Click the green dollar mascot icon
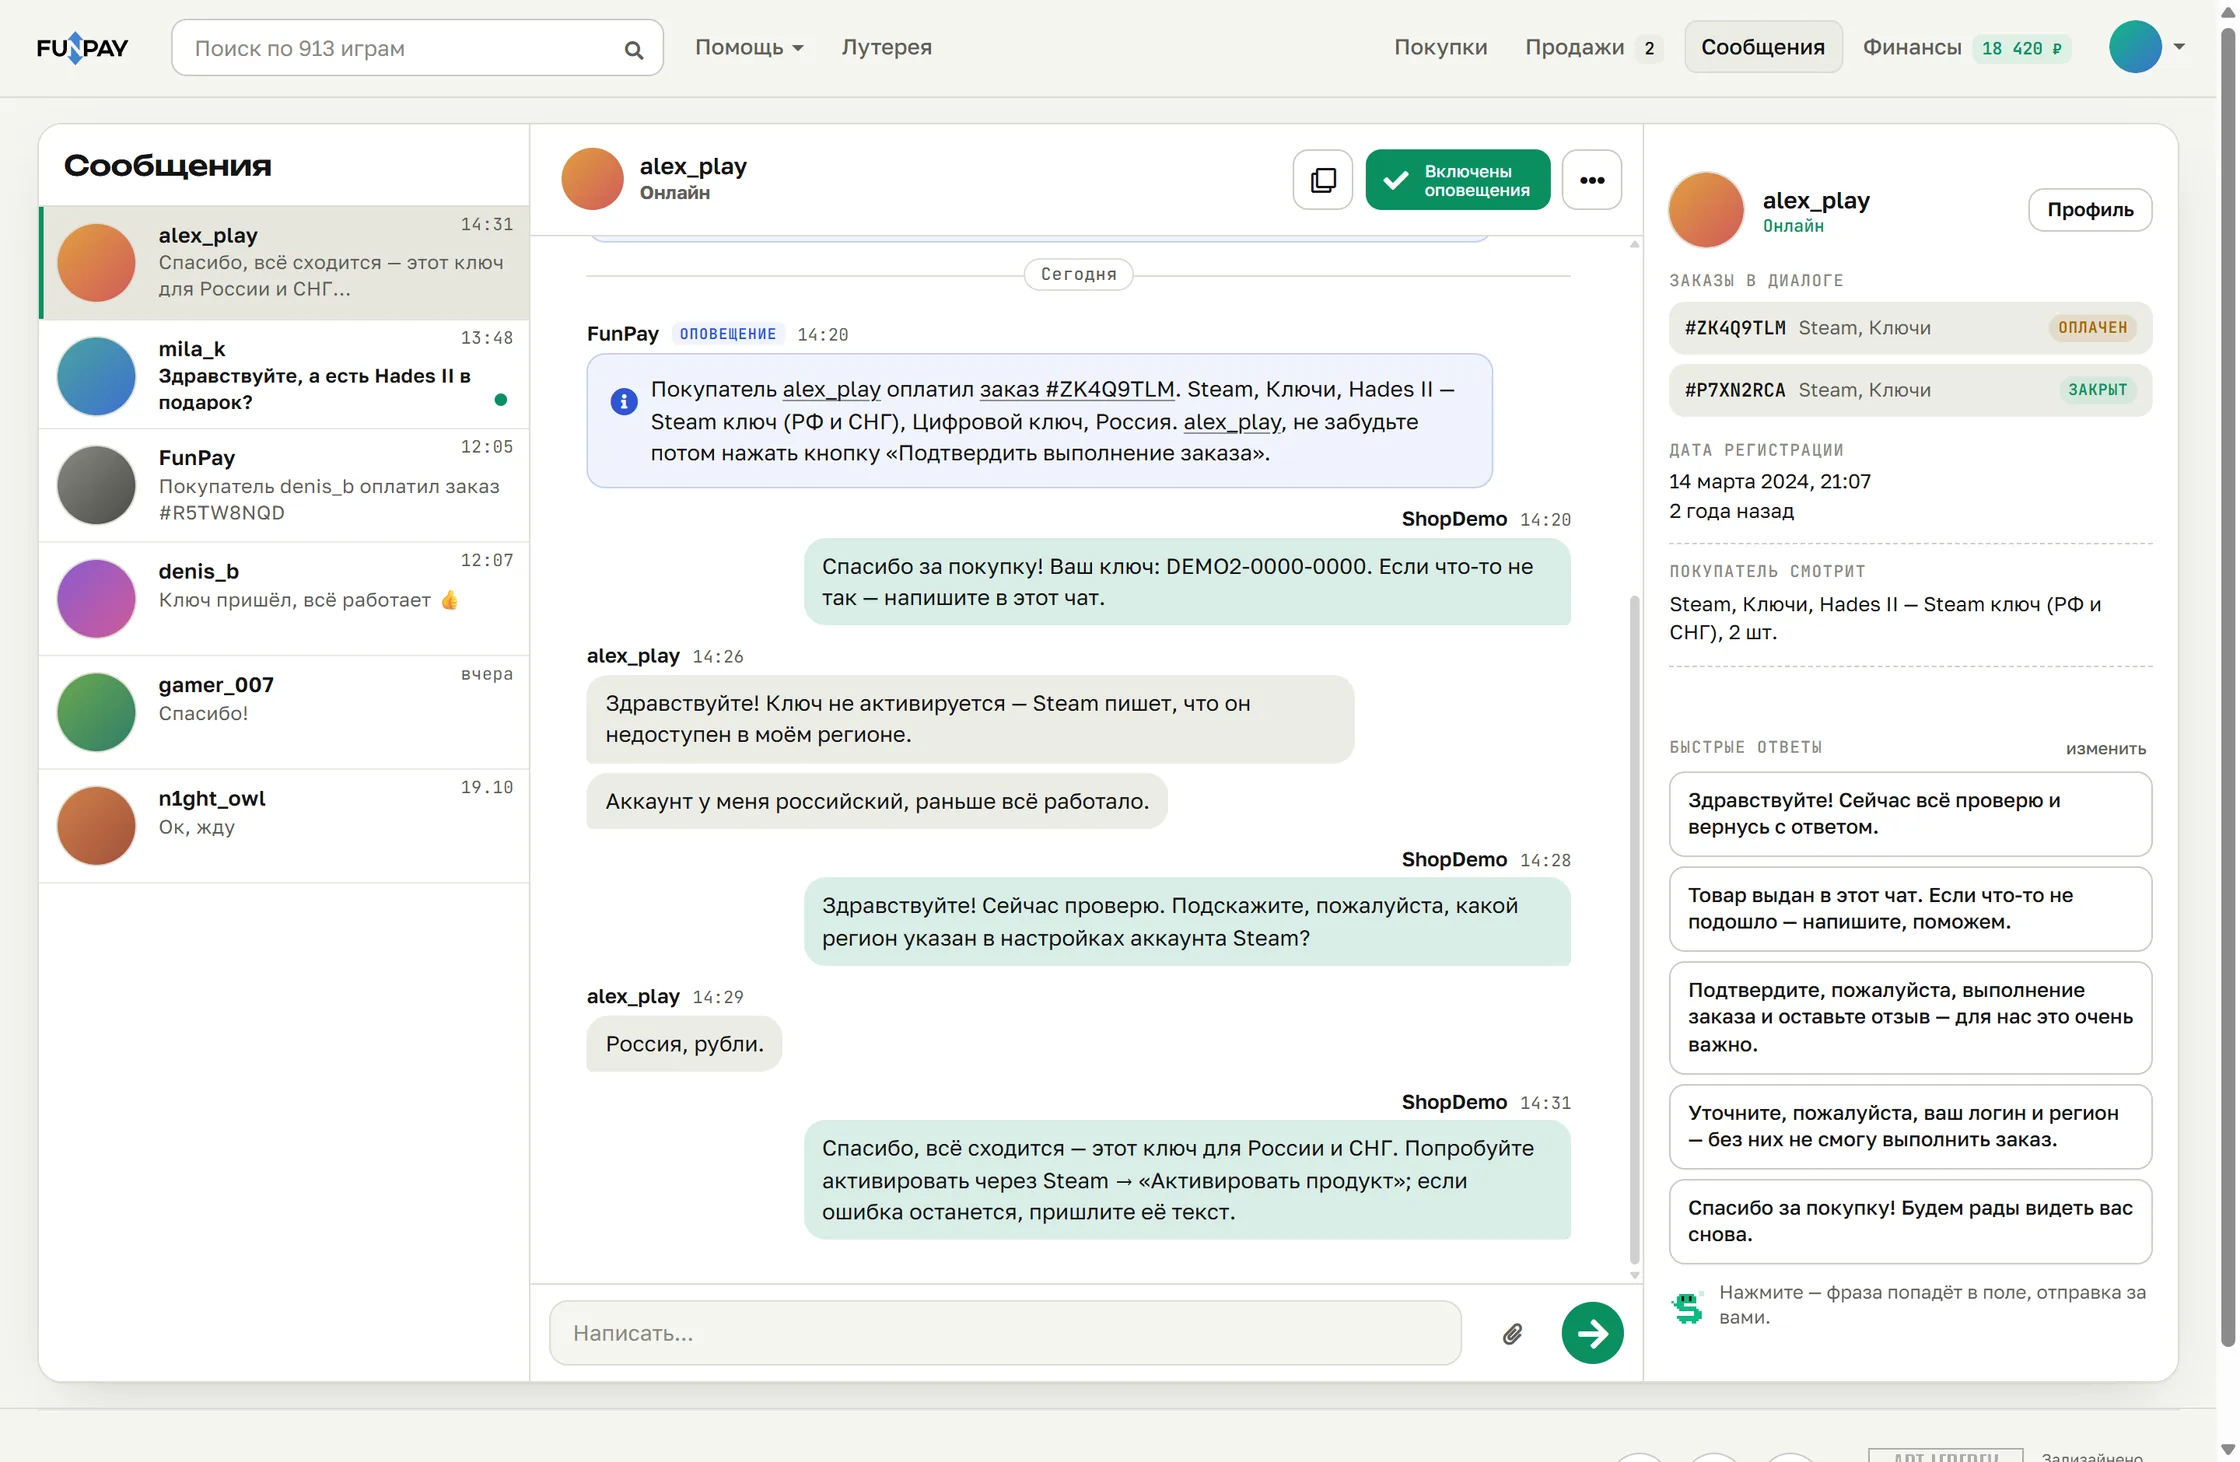Viewport: 2240px width, 1462px height. click(x=1687, y=1307)
